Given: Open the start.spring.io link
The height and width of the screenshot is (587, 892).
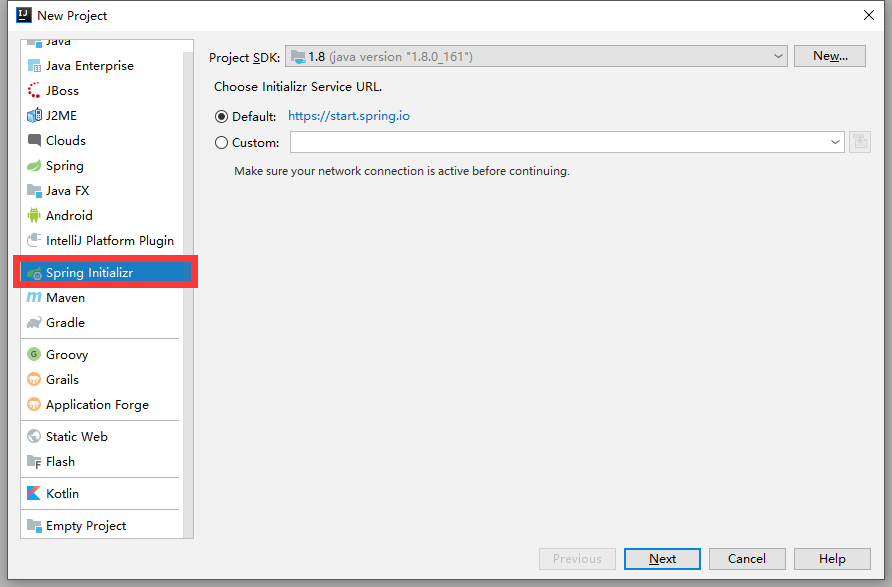Looking at the screenshot, I should pos(349,116).
